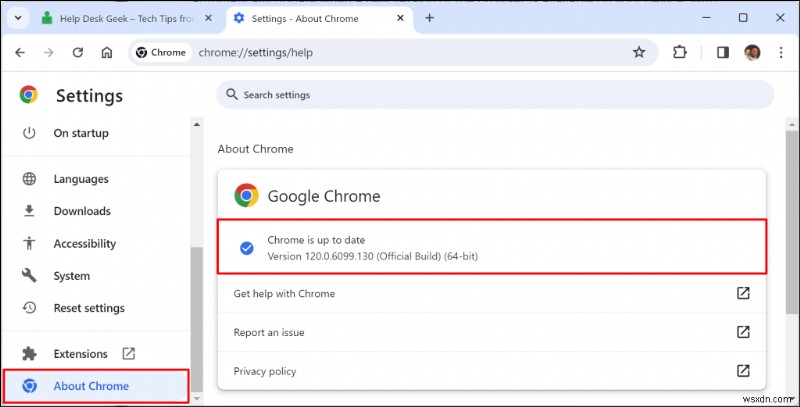Click the Google Chrome logo in the card
Image resolution: width=800 pixels, height=407 pixels.
(246, 196)
